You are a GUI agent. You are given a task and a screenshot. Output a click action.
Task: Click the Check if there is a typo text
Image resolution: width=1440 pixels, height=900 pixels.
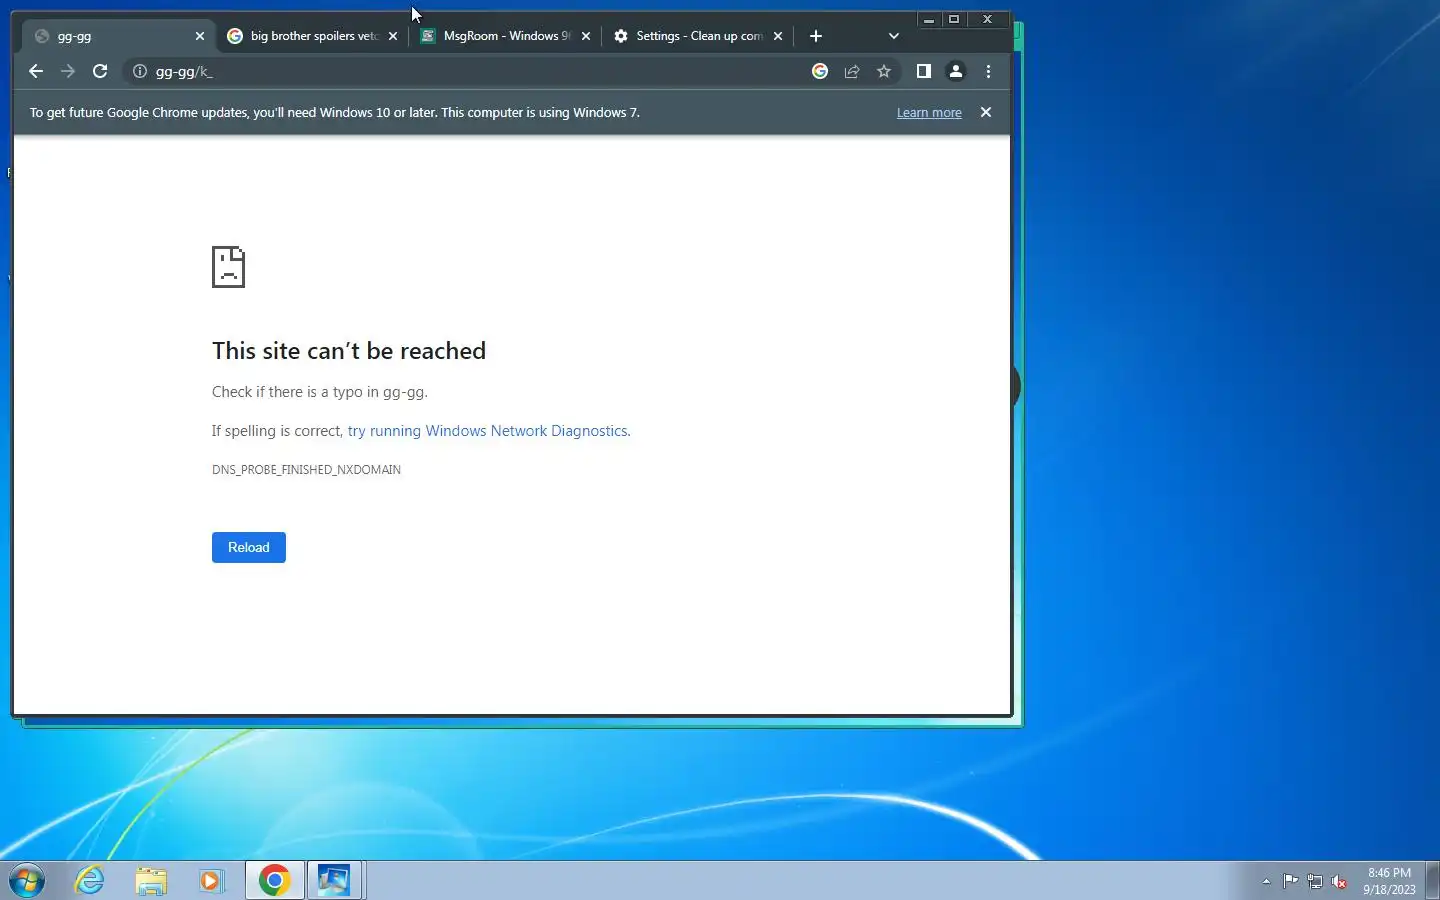tap(320, 392)
